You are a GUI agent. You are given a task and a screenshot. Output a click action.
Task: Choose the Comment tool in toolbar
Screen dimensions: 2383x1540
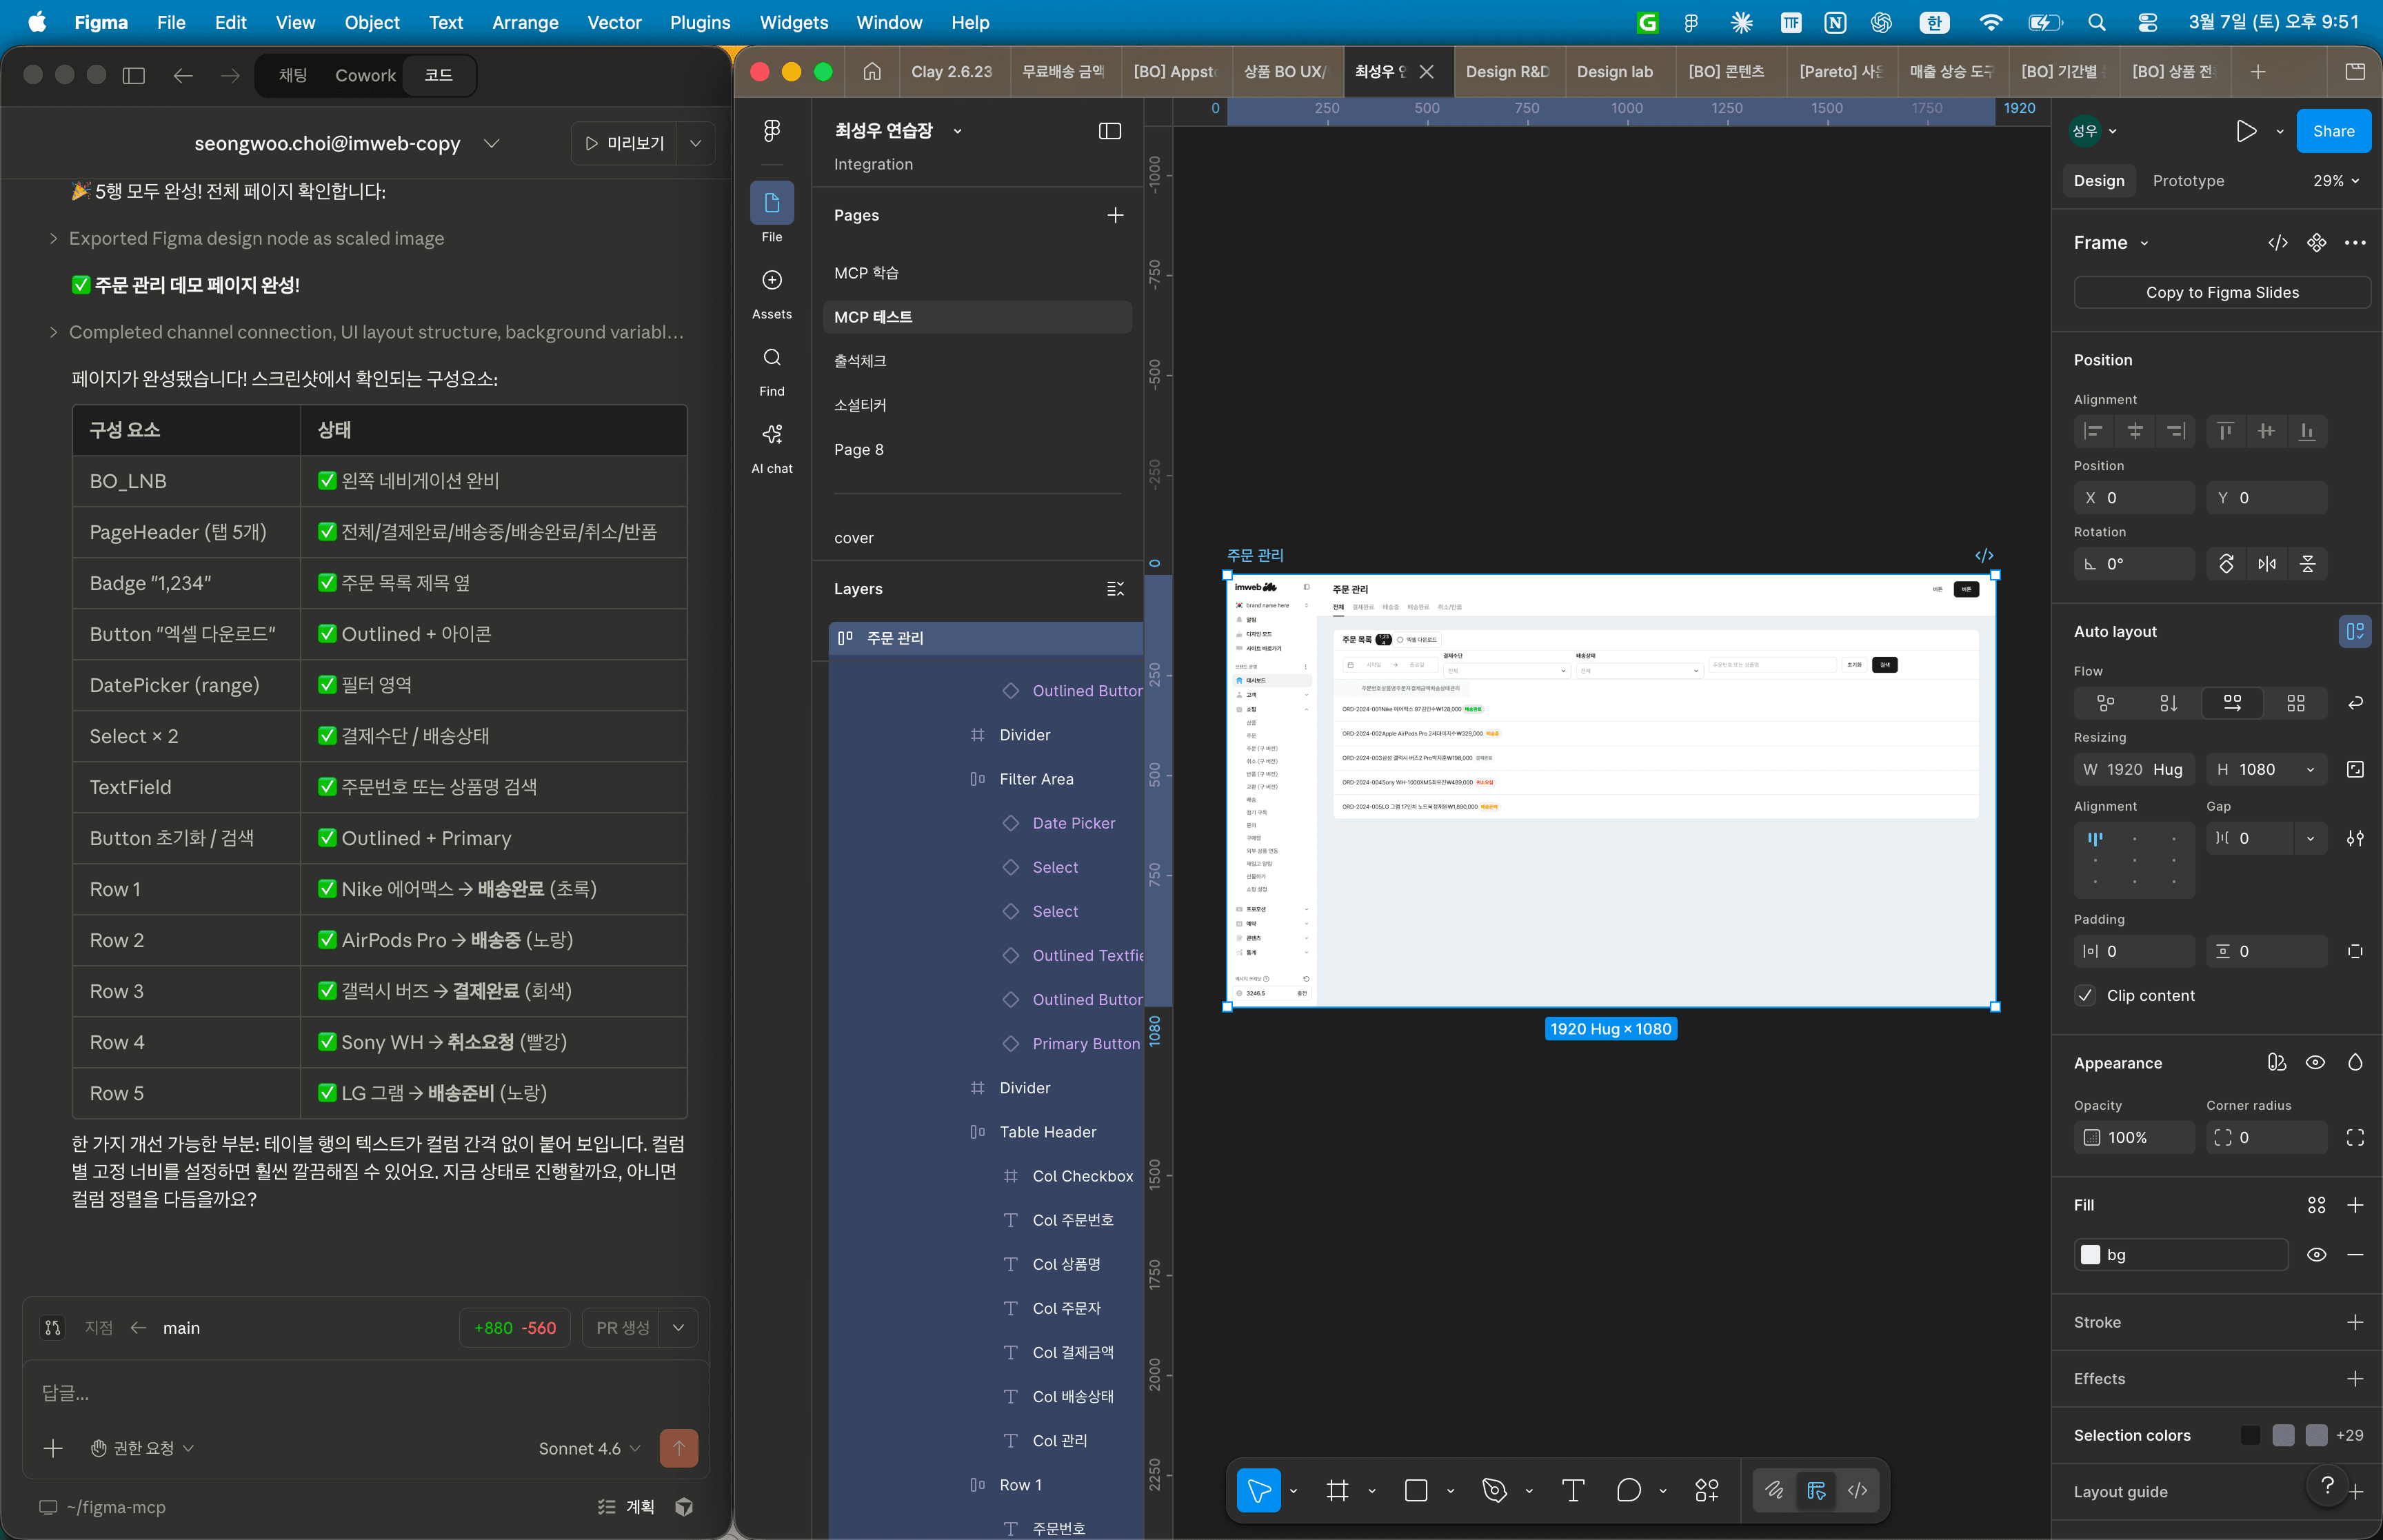(x=1628, y=1490)
